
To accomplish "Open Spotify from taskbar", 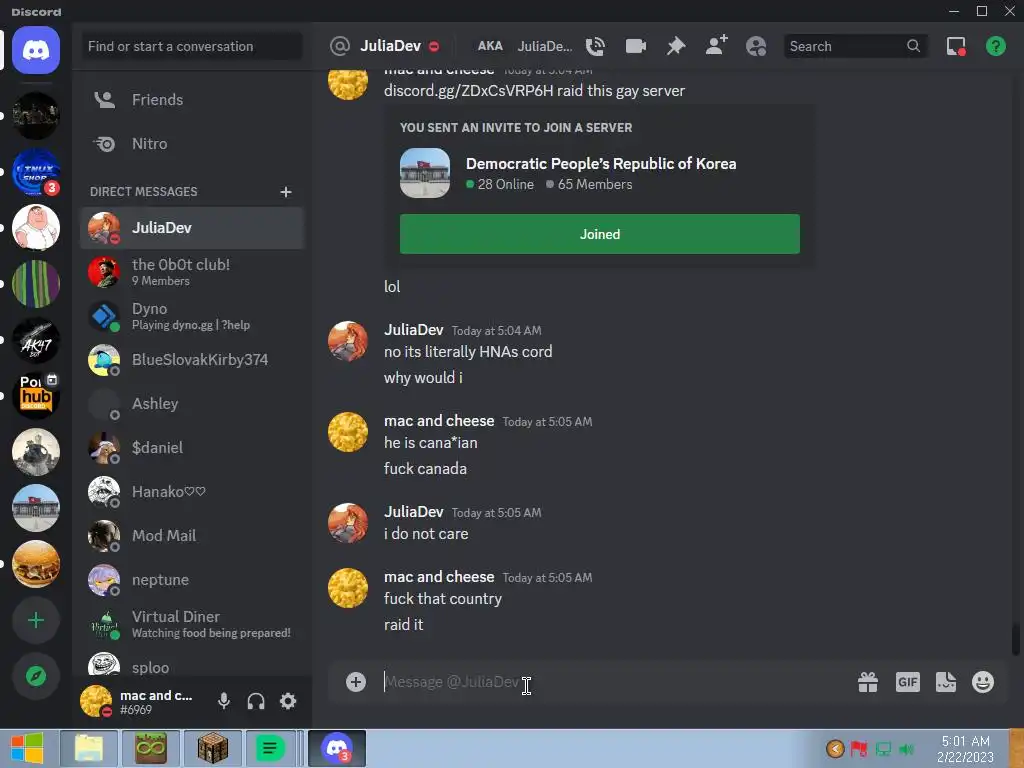I will point(269,748).
